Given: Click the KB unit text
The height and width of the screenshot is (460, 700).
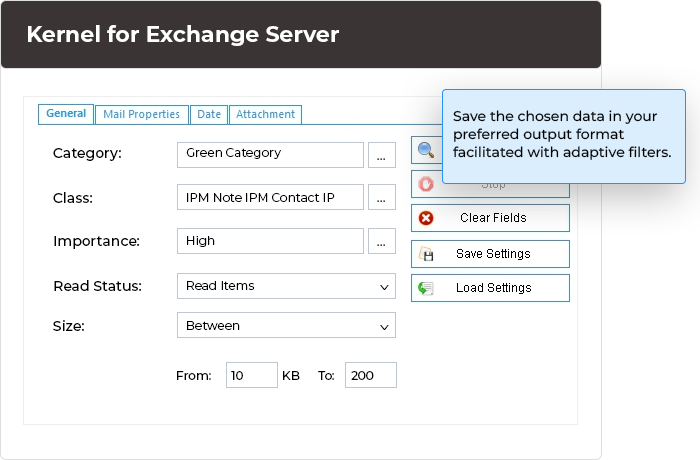Looking at the screenshot, I should pyautogui.click(x=291, y=376).
